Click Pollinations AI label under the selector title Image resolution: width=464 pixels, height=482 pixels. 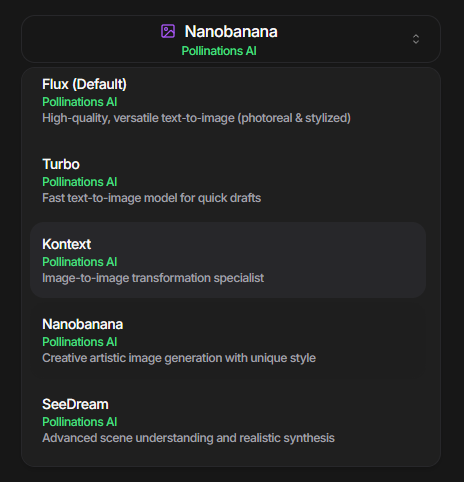[219, 51]
